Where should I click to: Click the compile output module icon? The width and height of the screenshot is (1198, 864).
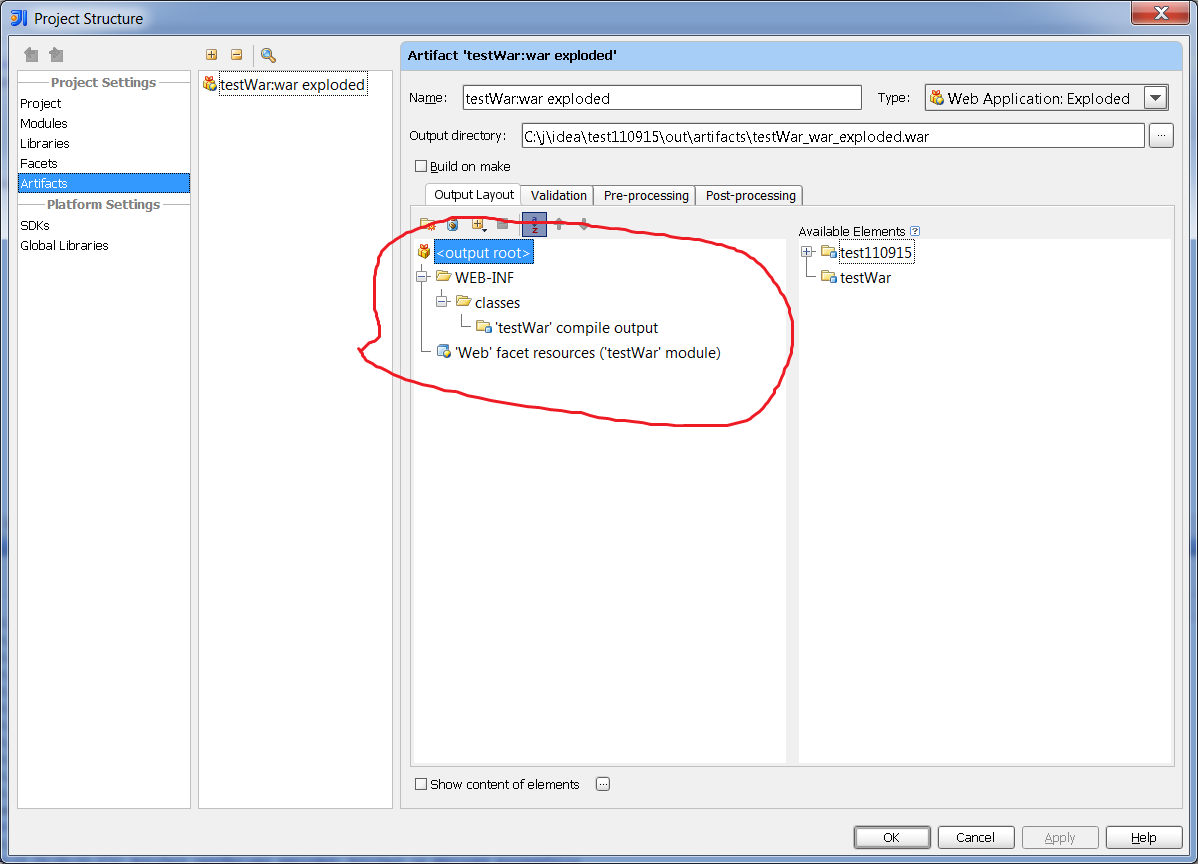[484, 327]
